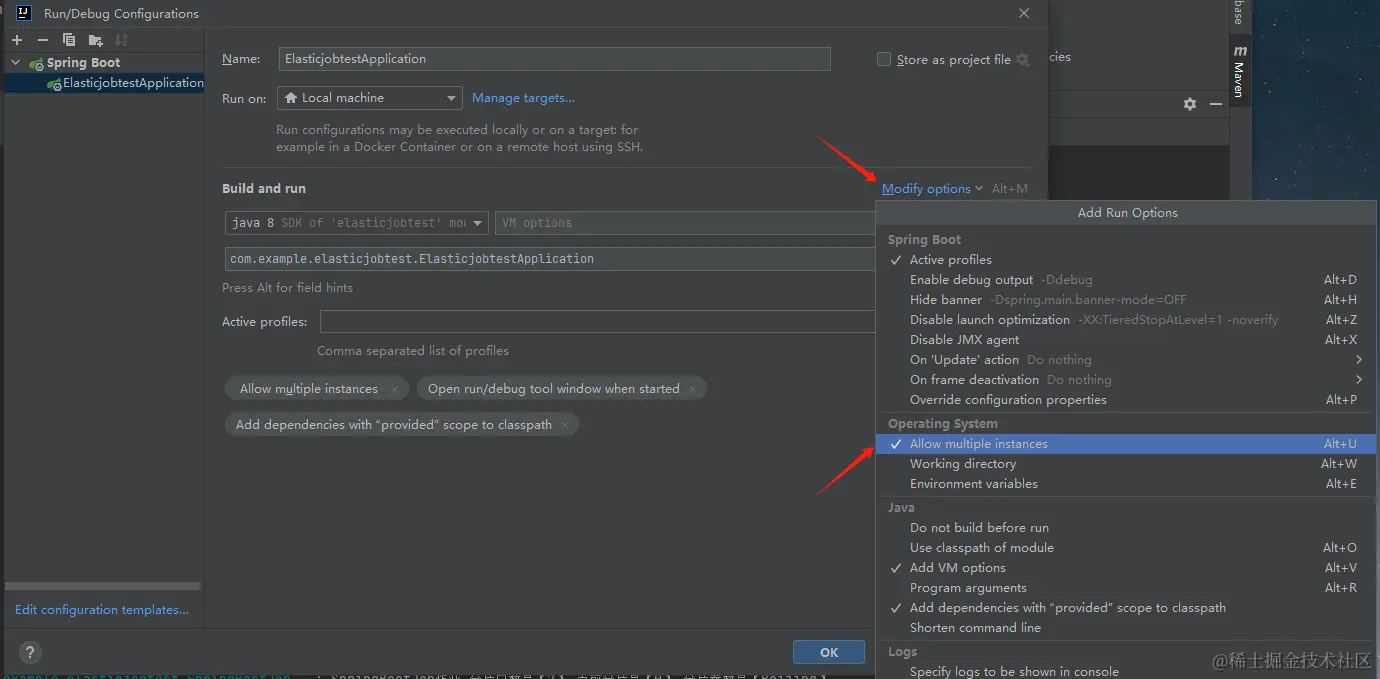This screenshot has width=1380, height=679.
Task: Click the 'Add Run Options' popup title
Action: 1127,213
